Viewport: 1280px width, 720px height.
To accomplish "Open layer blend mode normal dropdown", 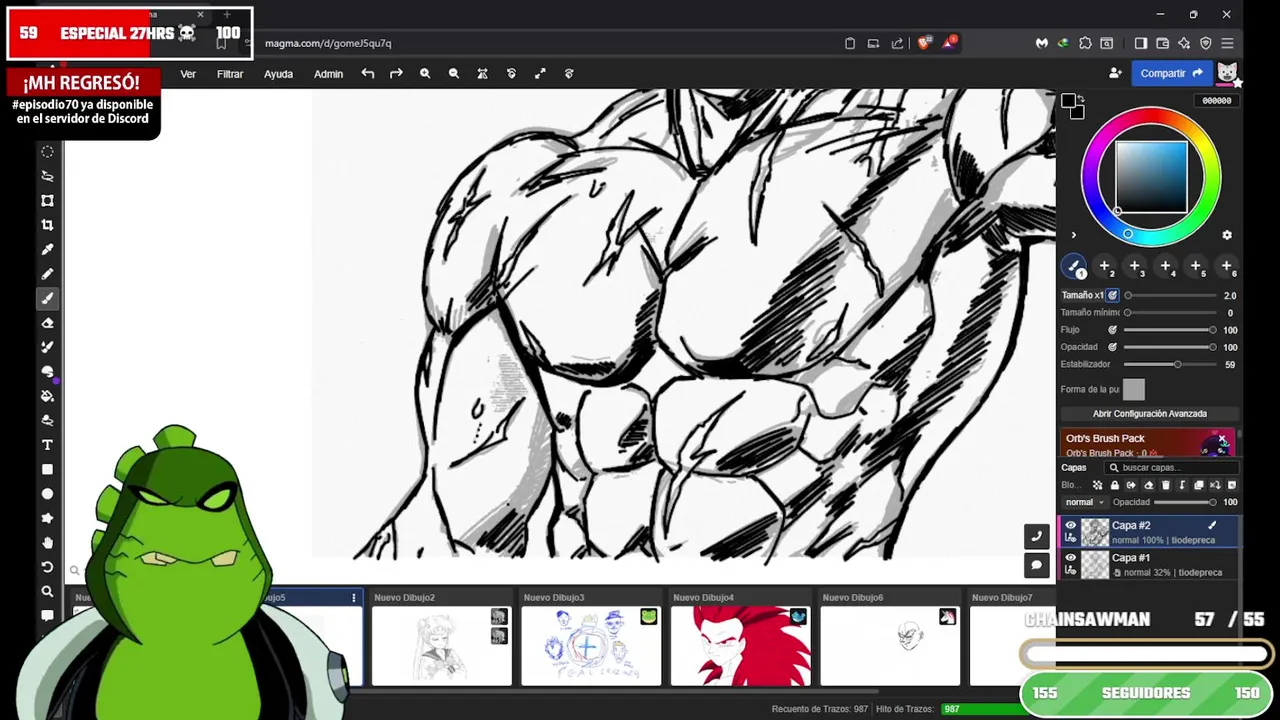I will coord(1084,502).
